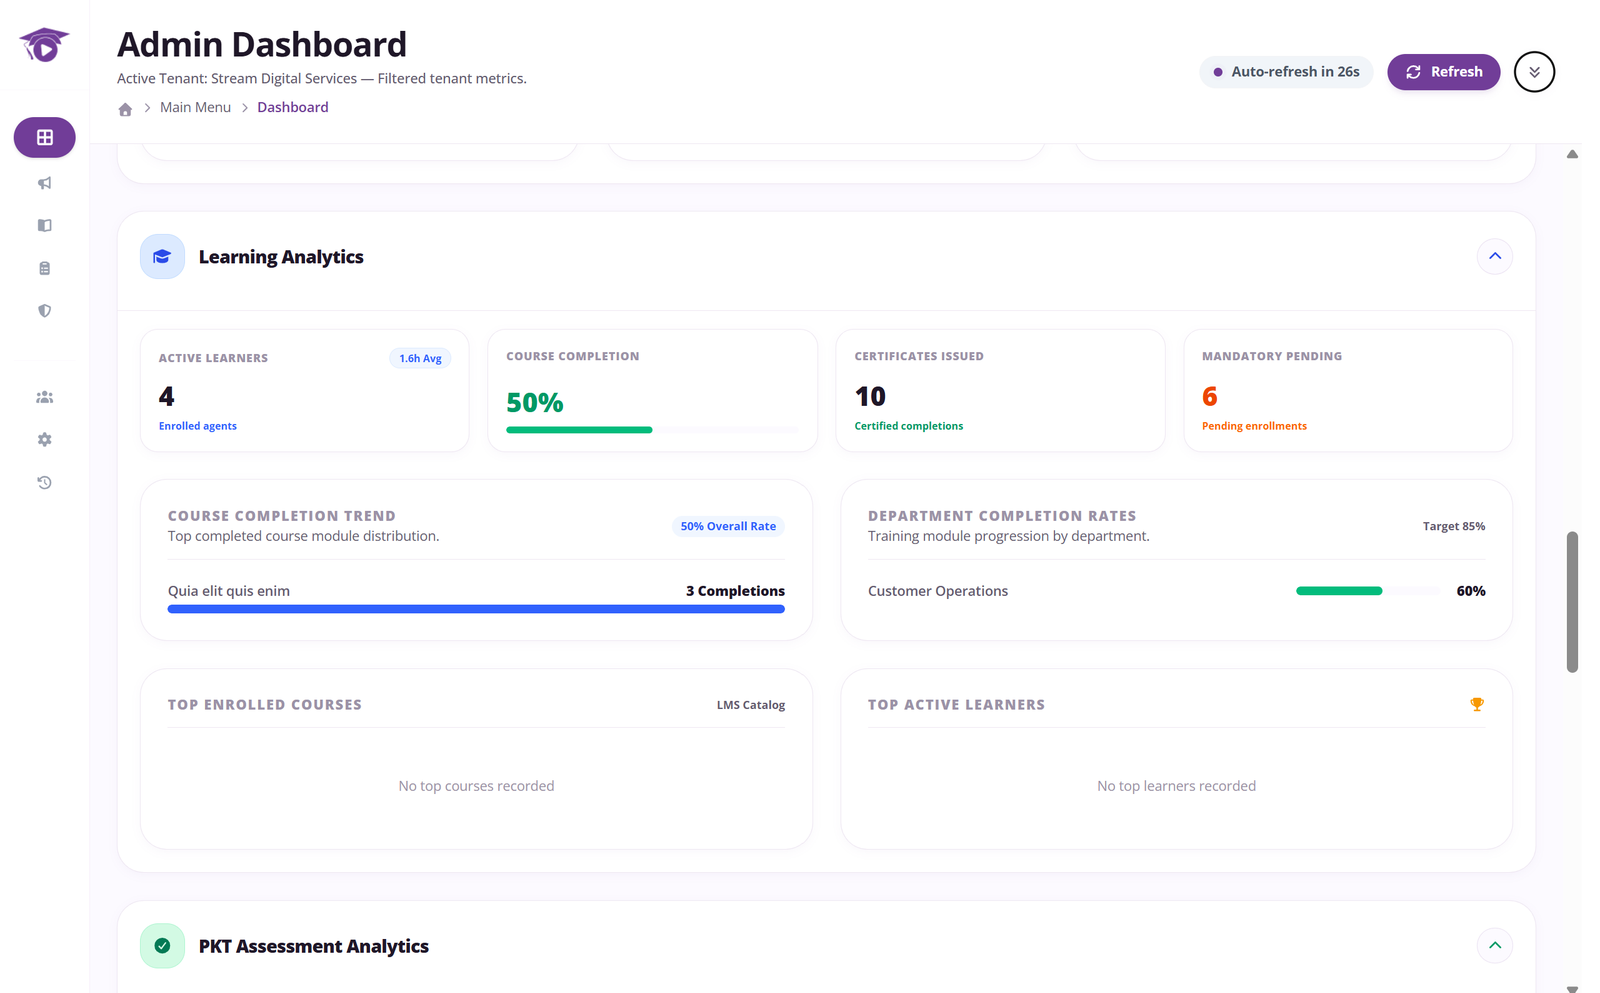The height and width of the screenshot is (993, 1600).
Task: Open the users group sidebar icon
Action: pyautogui.click(x=44, y=397)
